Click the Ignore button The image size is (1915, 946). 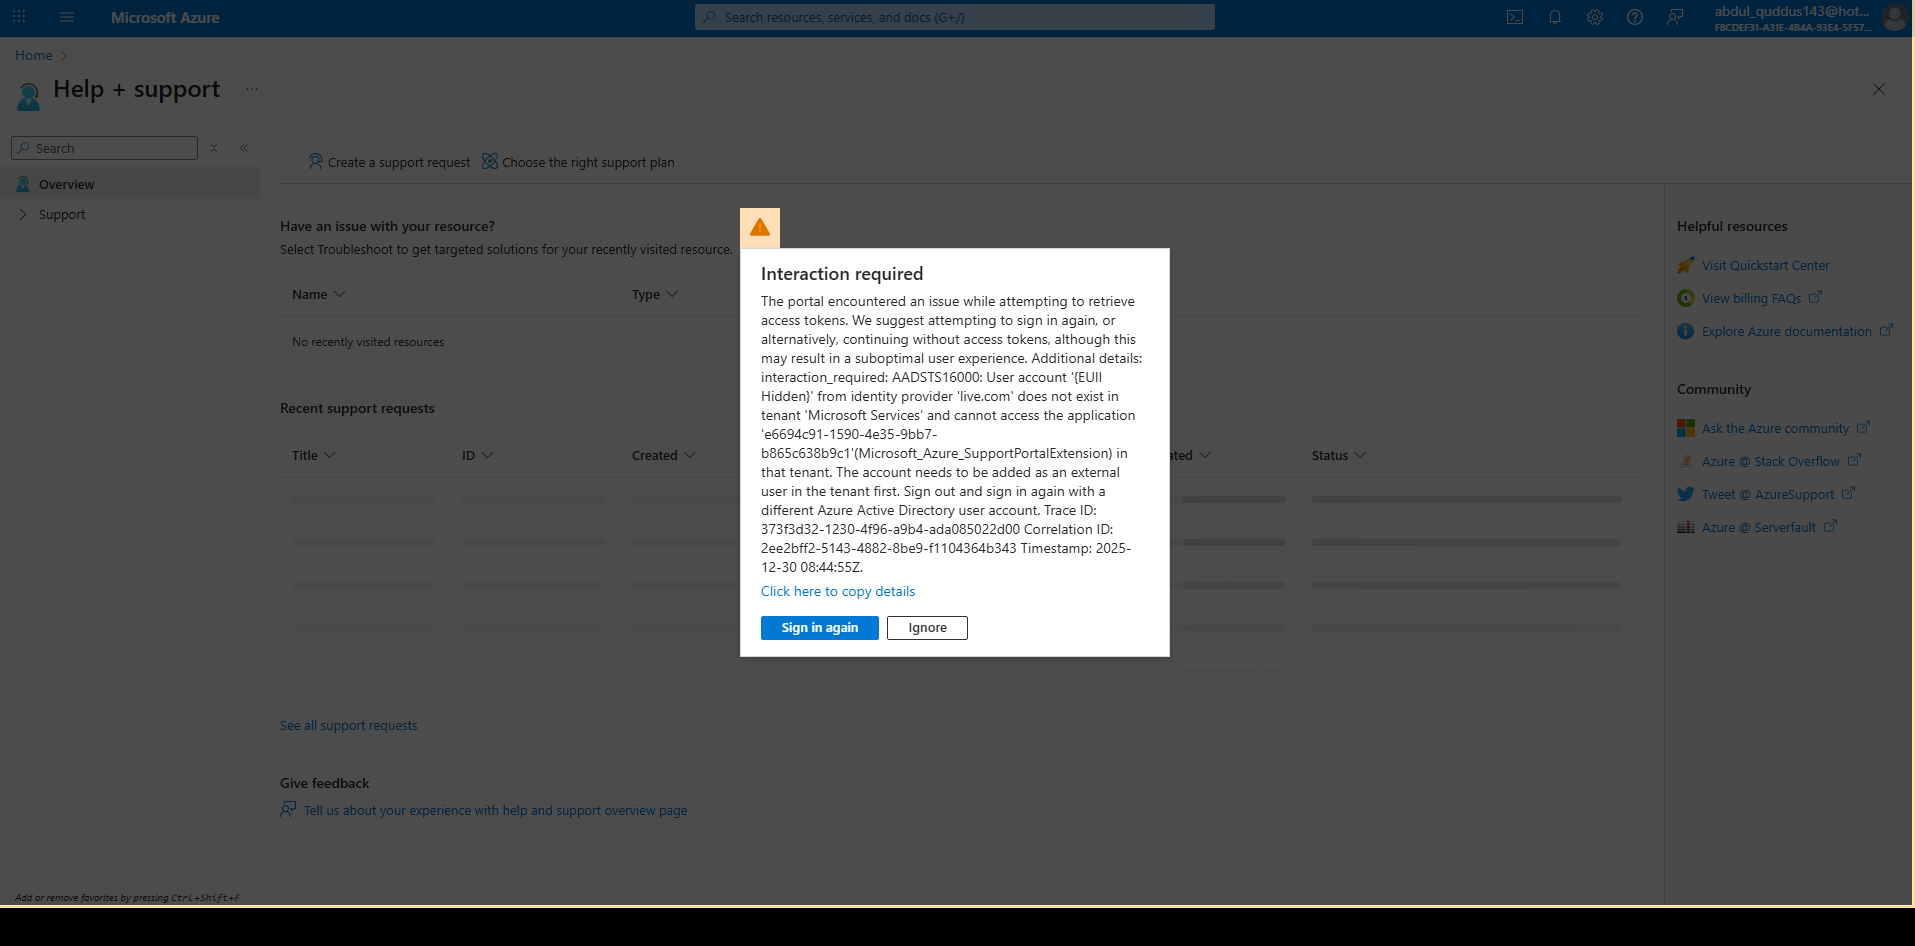927,628
